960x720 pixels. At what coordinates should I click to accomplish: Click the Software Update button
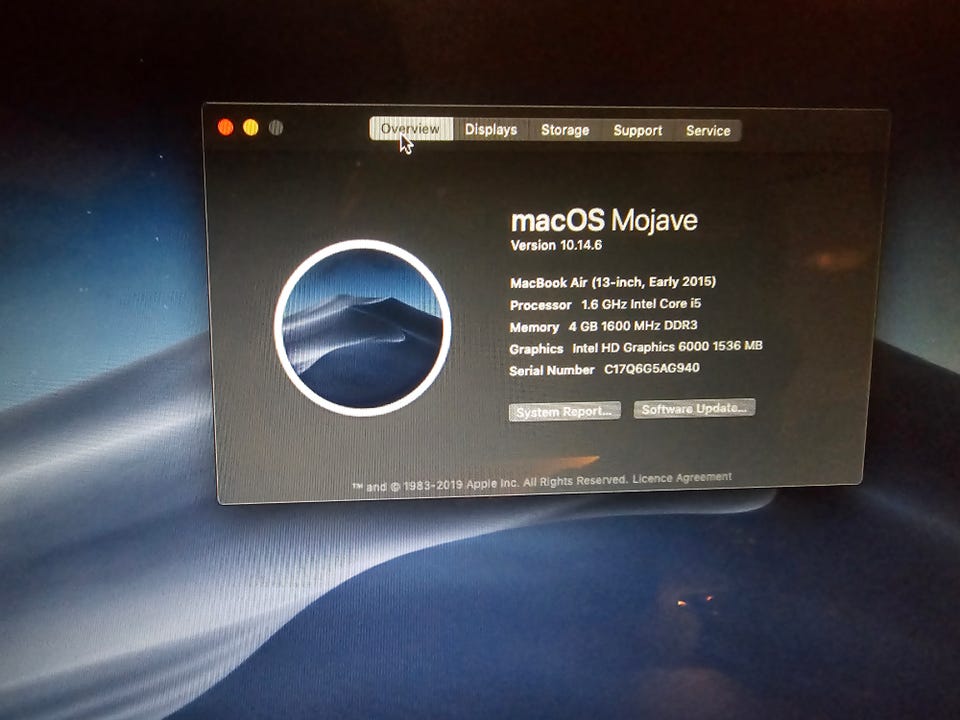(694, 408)
